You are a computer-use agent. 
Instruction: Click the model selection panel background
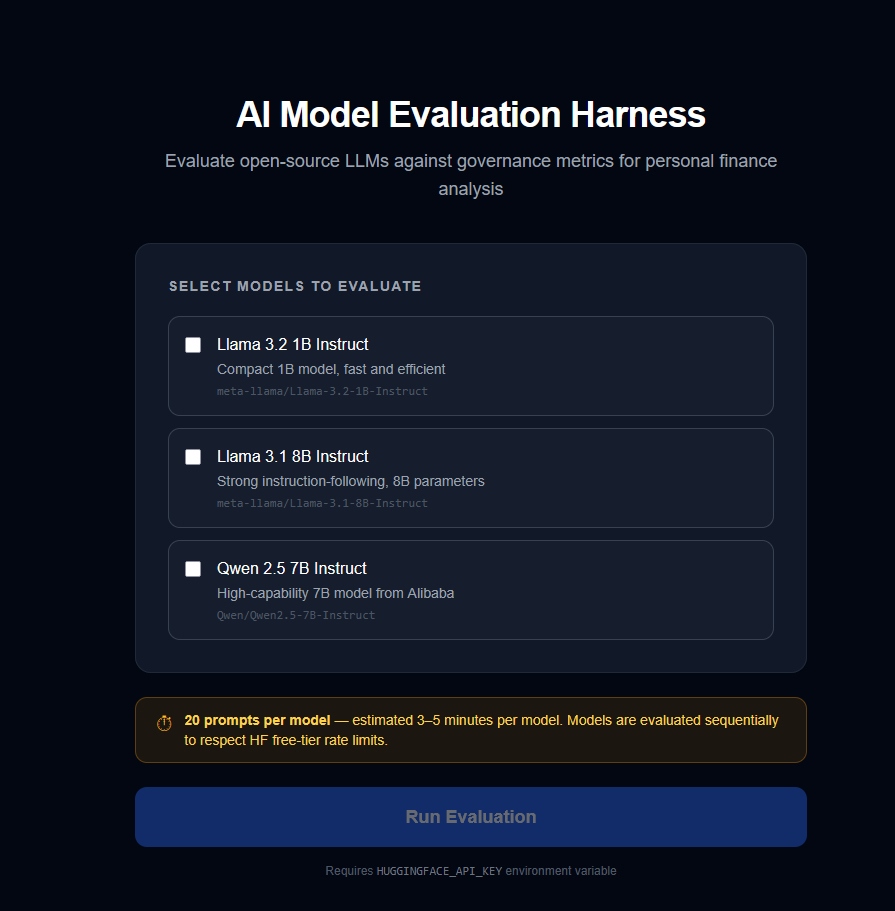(470, 655)
